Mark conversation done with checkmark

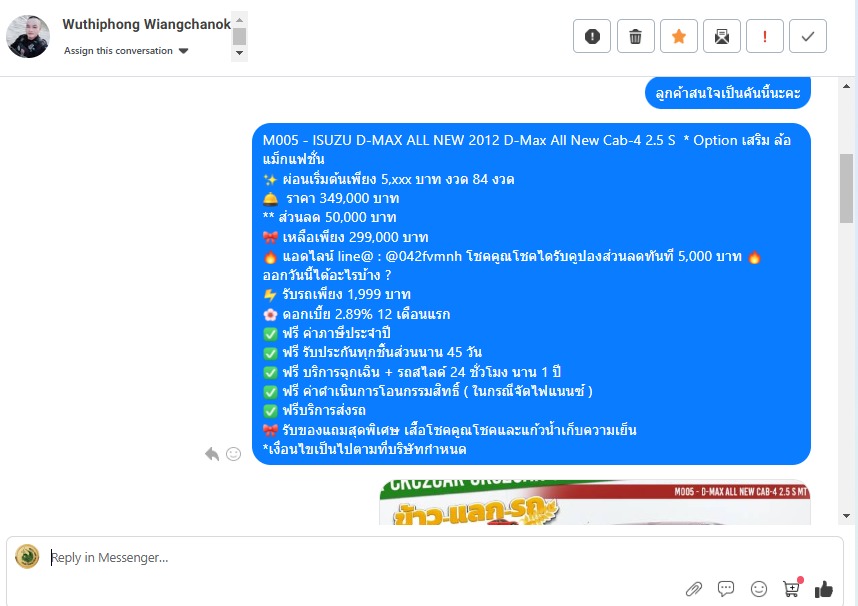tap(808, 36)
